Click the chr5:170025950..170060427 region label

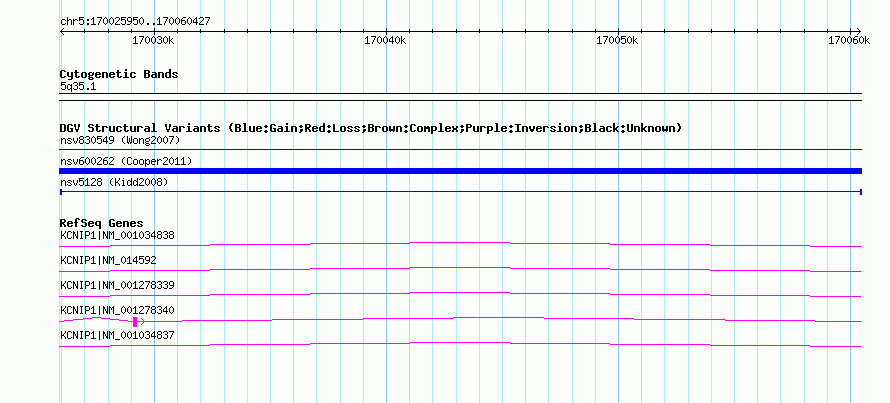pos(135,22)
